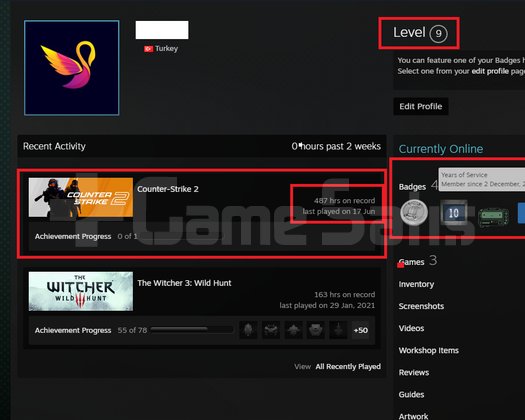Click 0 hours past 2 weeks text

336,146
